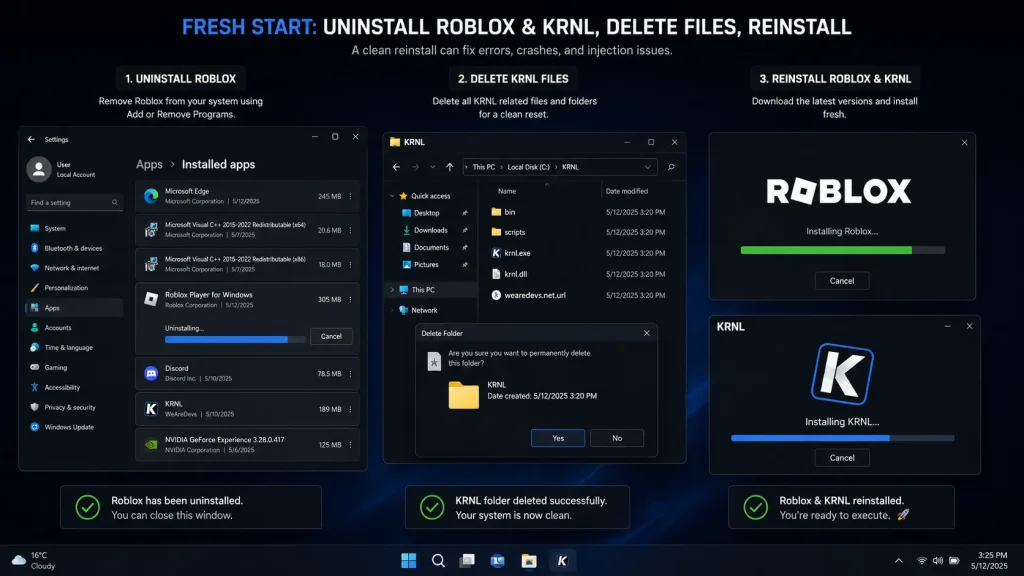Click the KRNL taskbar icon

pyautogui.click(x=562, y=560)
